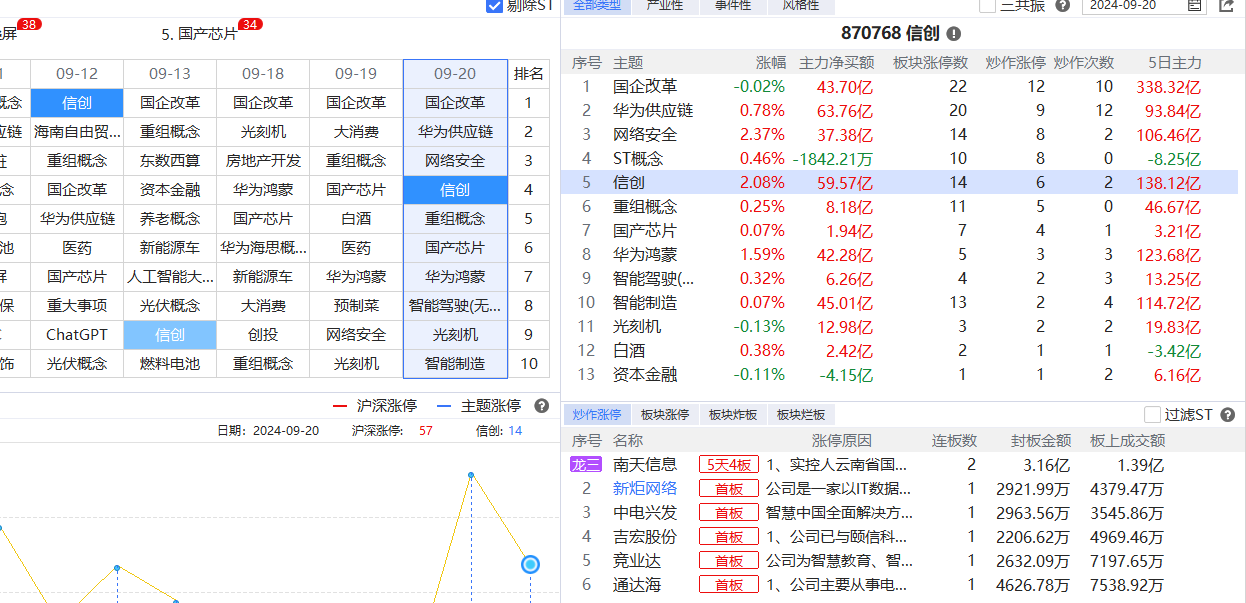Uncheck the 剔除ST checkbox
Screen dimensions: 1246x603
click(x=494, y=6)
